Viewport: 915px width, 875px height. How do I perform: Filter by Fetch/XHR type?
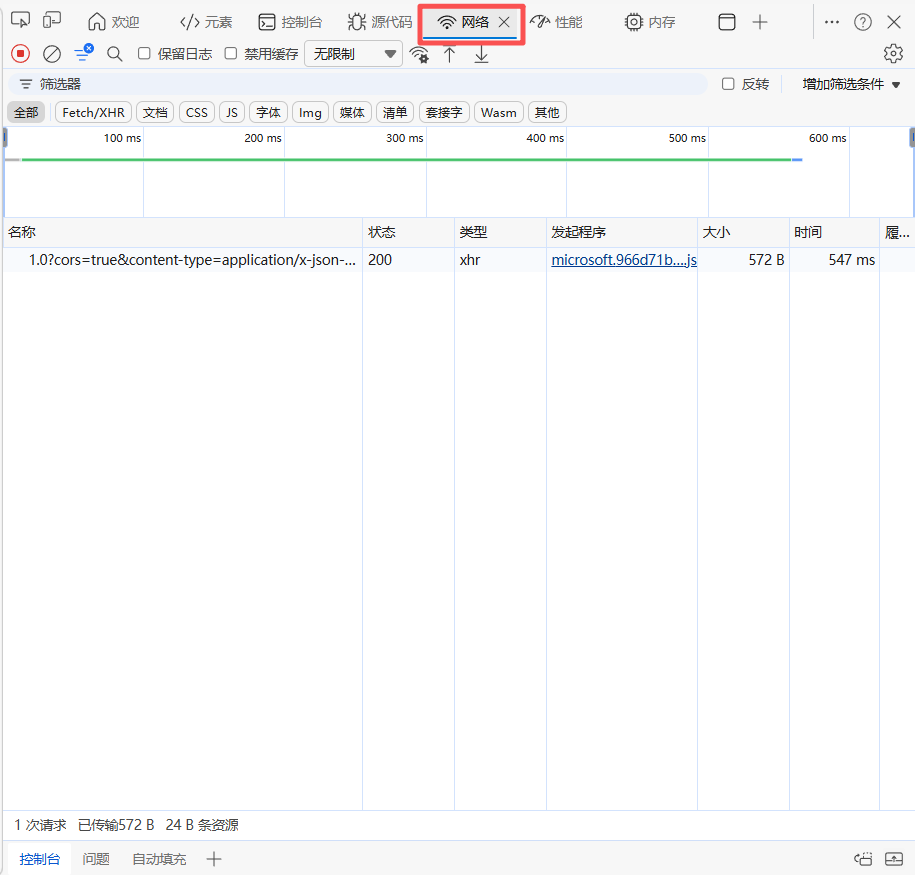click(x=93, y=112)
